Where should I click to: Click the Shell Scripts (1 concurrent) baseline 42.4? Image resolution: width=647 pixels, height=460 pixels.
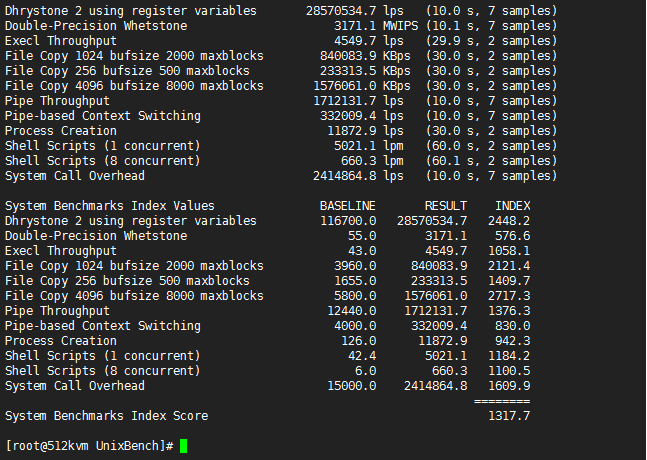(362, 356)
